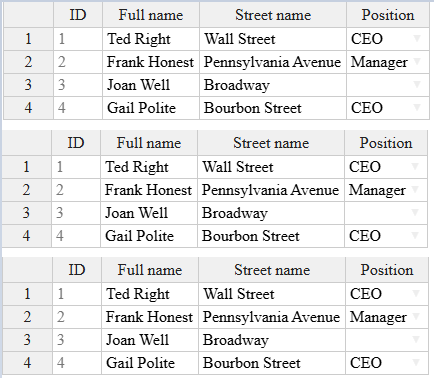Select the Full name column header, top table
The width and height of the screenshot is (434, 378).
click(x=151, y=15)
